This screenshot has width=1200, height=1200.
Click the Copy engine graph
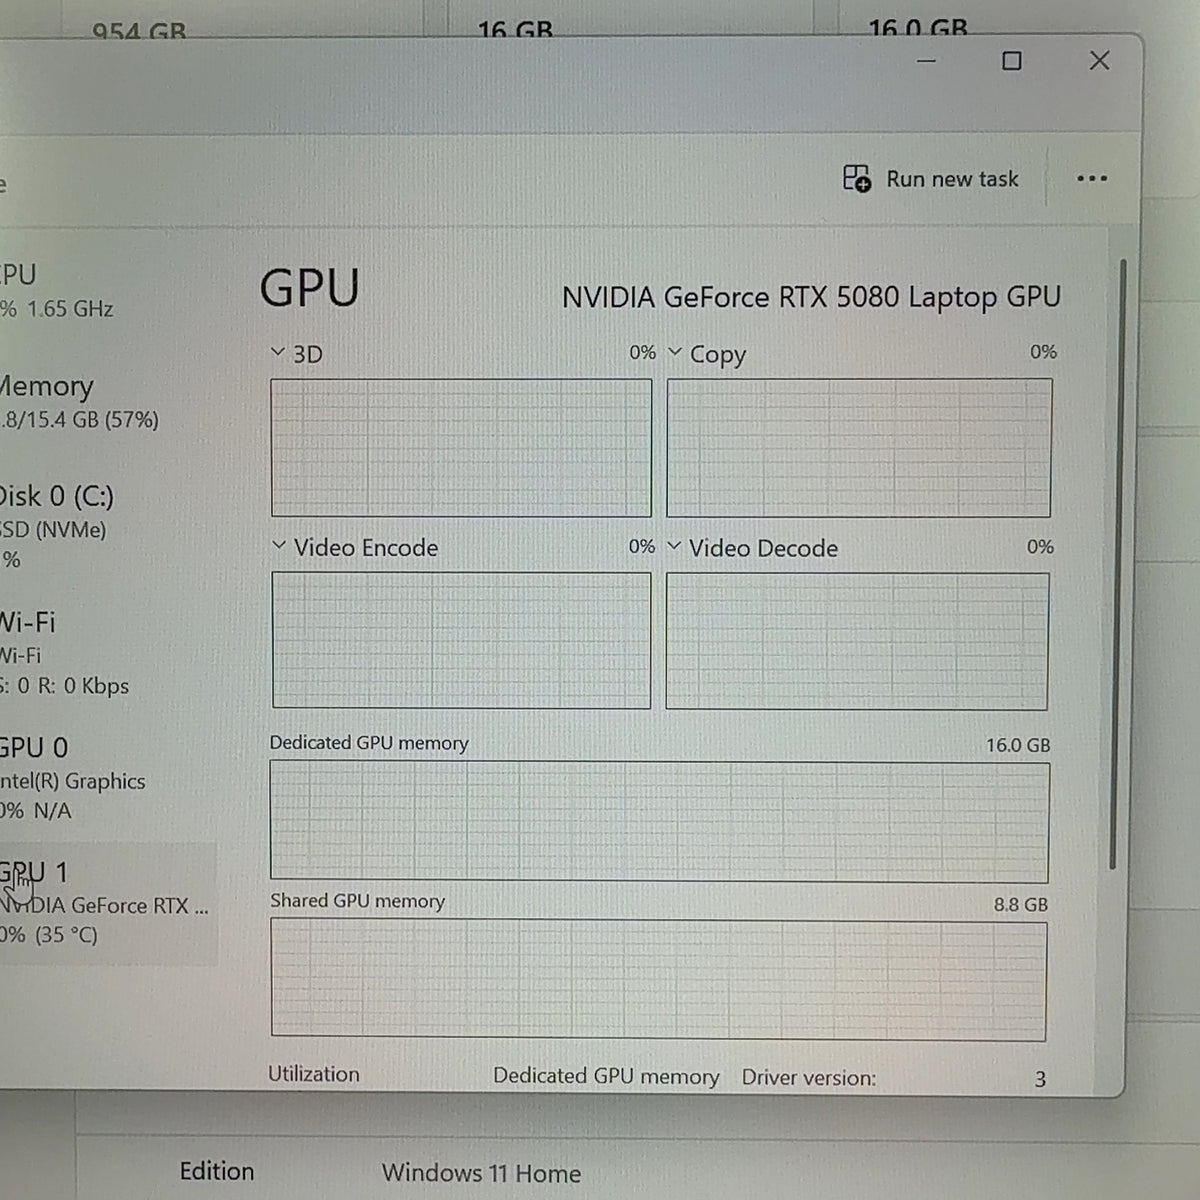tap(859, 448)
